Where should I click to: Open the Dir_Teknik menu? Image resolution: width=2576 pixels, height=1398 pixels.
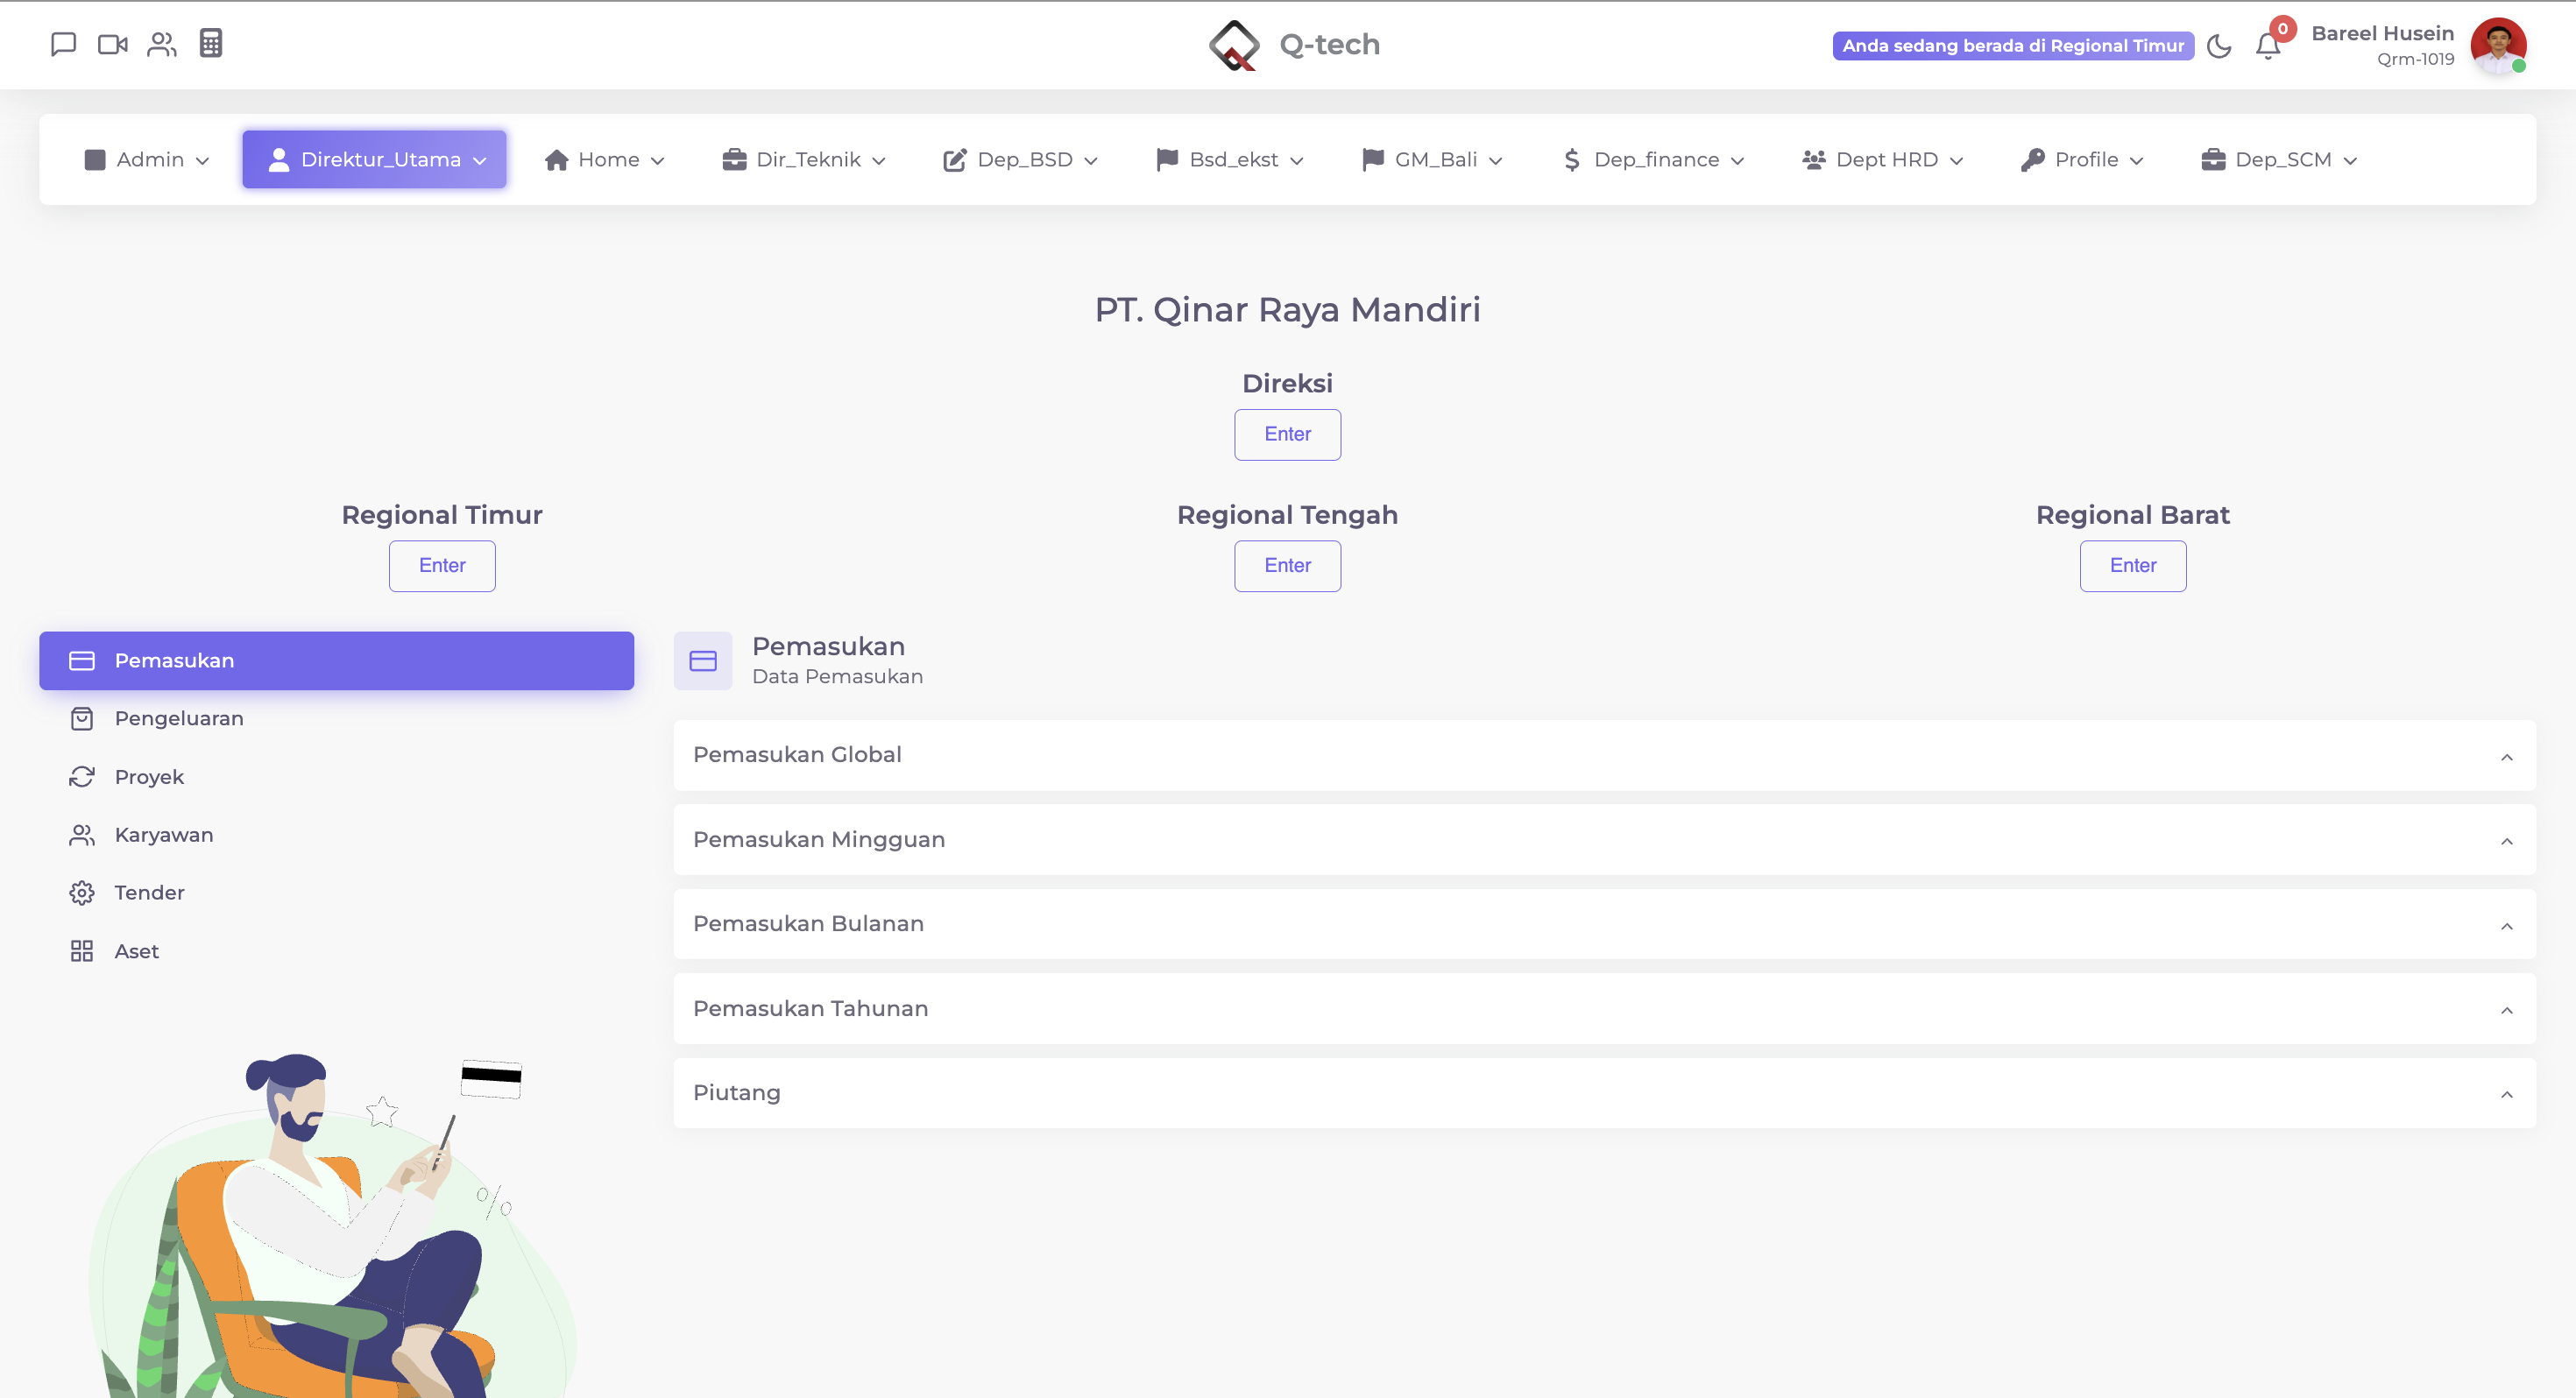804,160
